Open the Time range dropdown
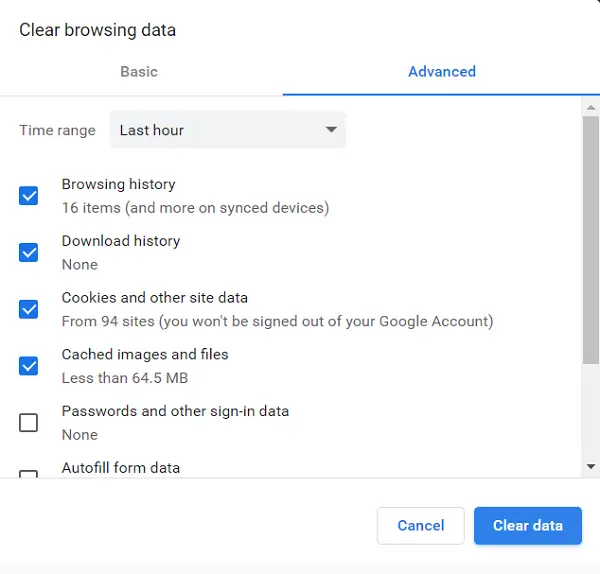The image size is (600, 574). (x=228, y=130)
